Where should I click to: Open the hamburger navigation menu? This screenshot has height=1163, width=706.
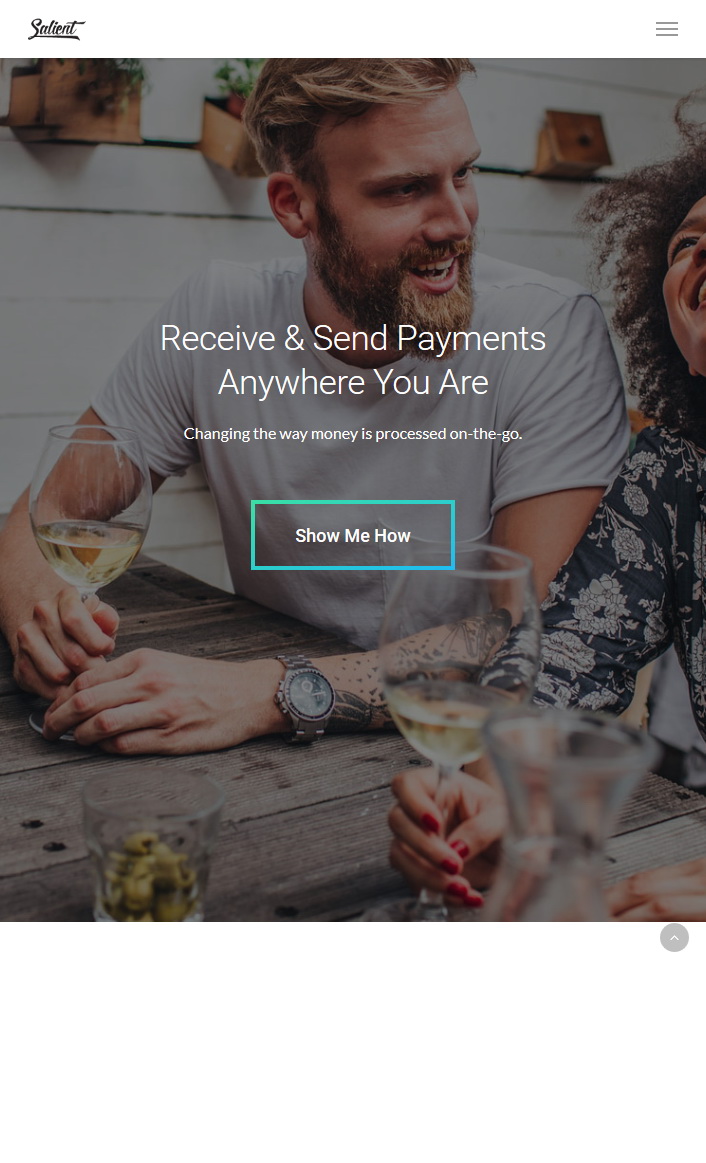pyautogui.click(x=667, y=29)
